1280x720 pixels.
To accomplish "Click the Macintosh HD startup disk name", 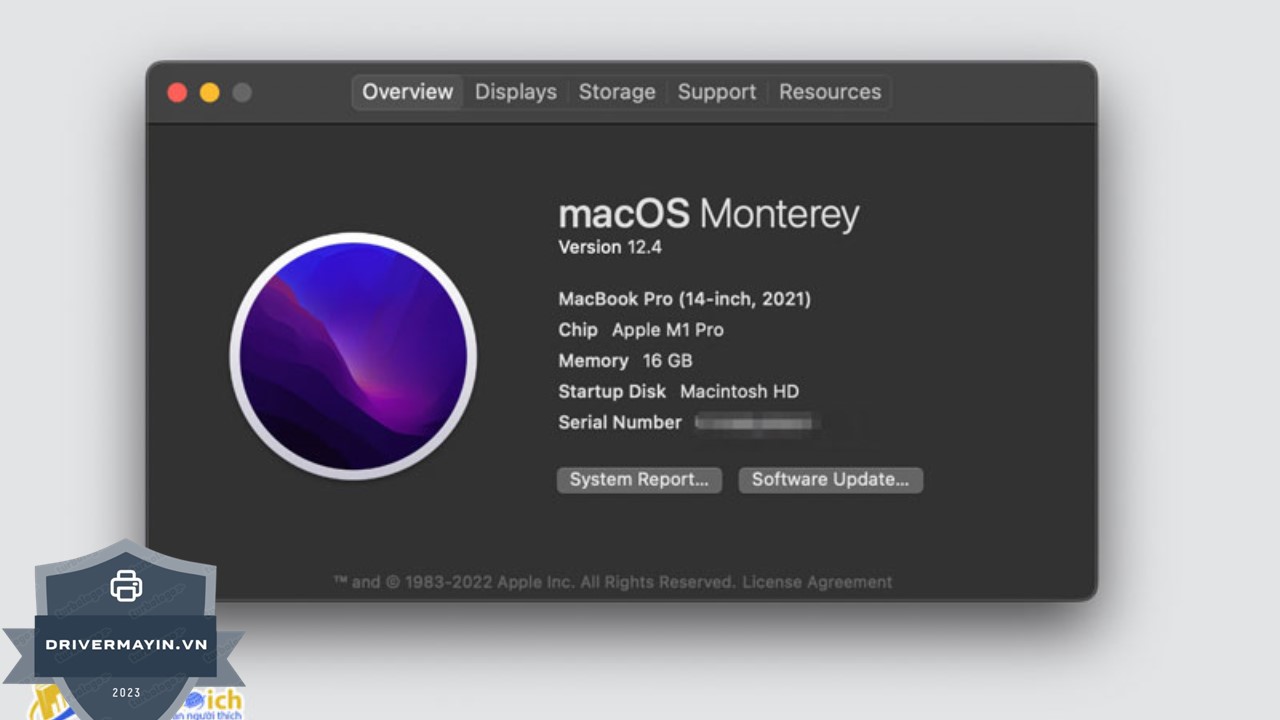I will tap(739, 392).
